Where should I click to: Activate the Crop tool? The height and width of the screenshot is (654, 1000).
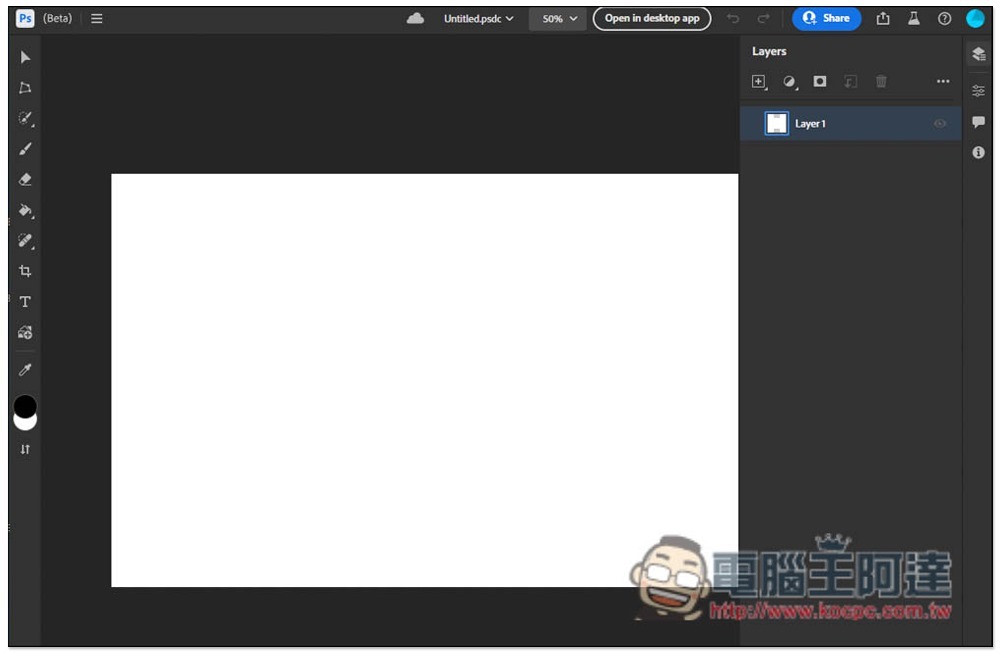(x=25, y=271)
